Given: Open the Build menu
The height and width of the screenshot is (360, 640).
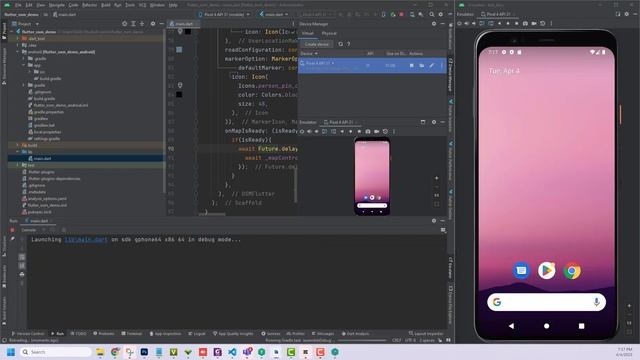Looking at the screenshot, I should pos(106,5).
